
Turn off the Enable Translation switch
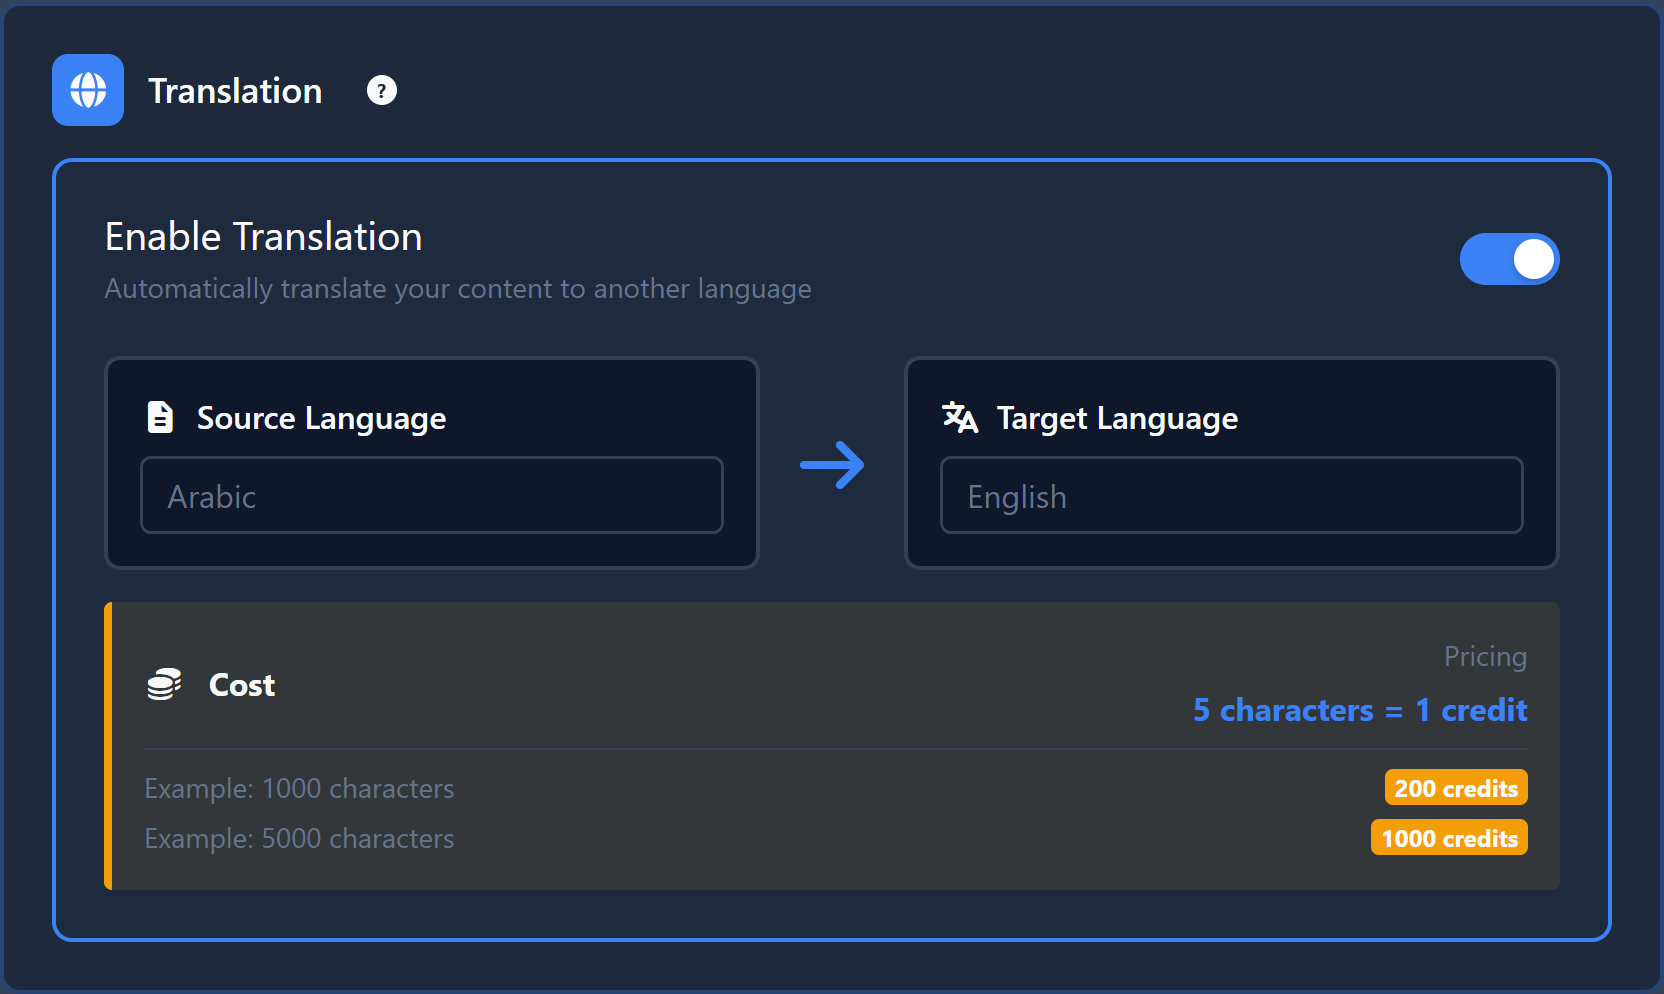1509,259
